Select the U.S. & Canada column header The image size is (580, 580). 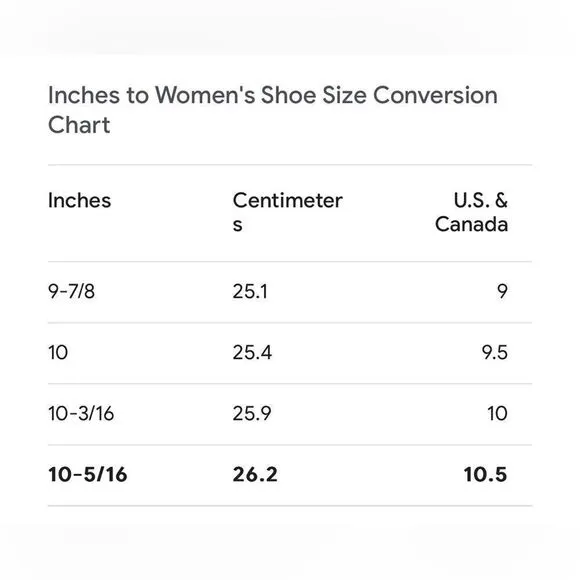[x=471, y=213]
